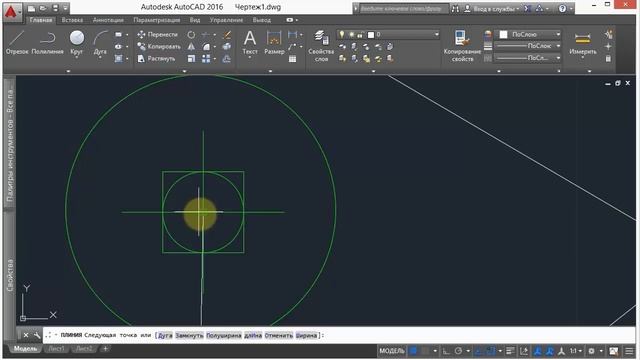Click Копирование свойств match properties
This screenshot has height=360, width=640.
[x=462, y=46]
